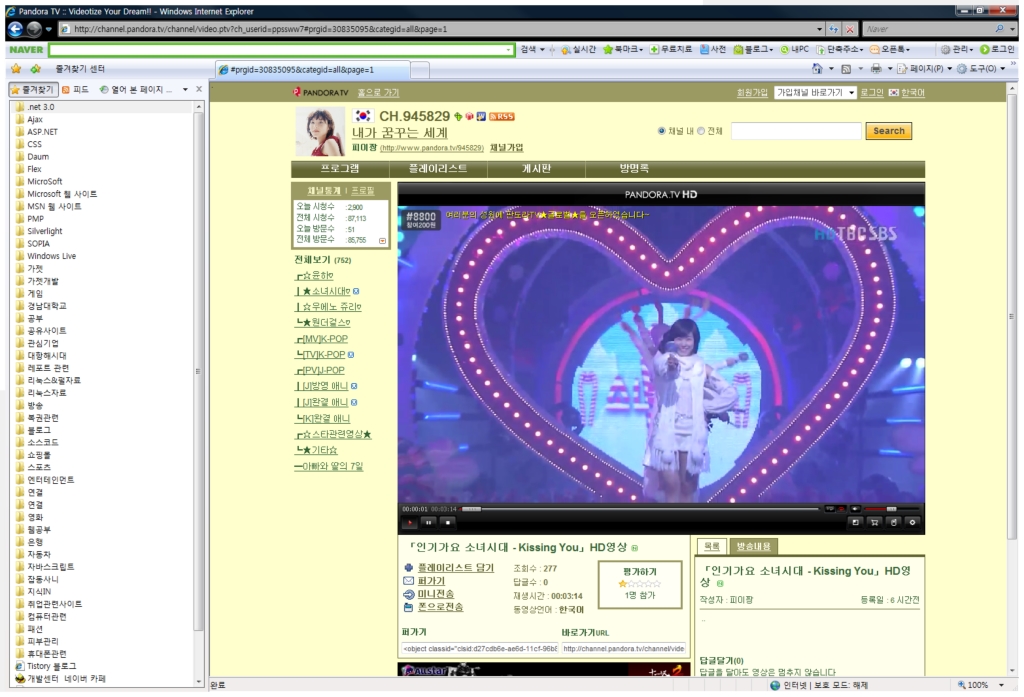Click the 로그인 button on Naver toolbar
This screenshot has width=1024, height=697.
(x=997, y=50)
